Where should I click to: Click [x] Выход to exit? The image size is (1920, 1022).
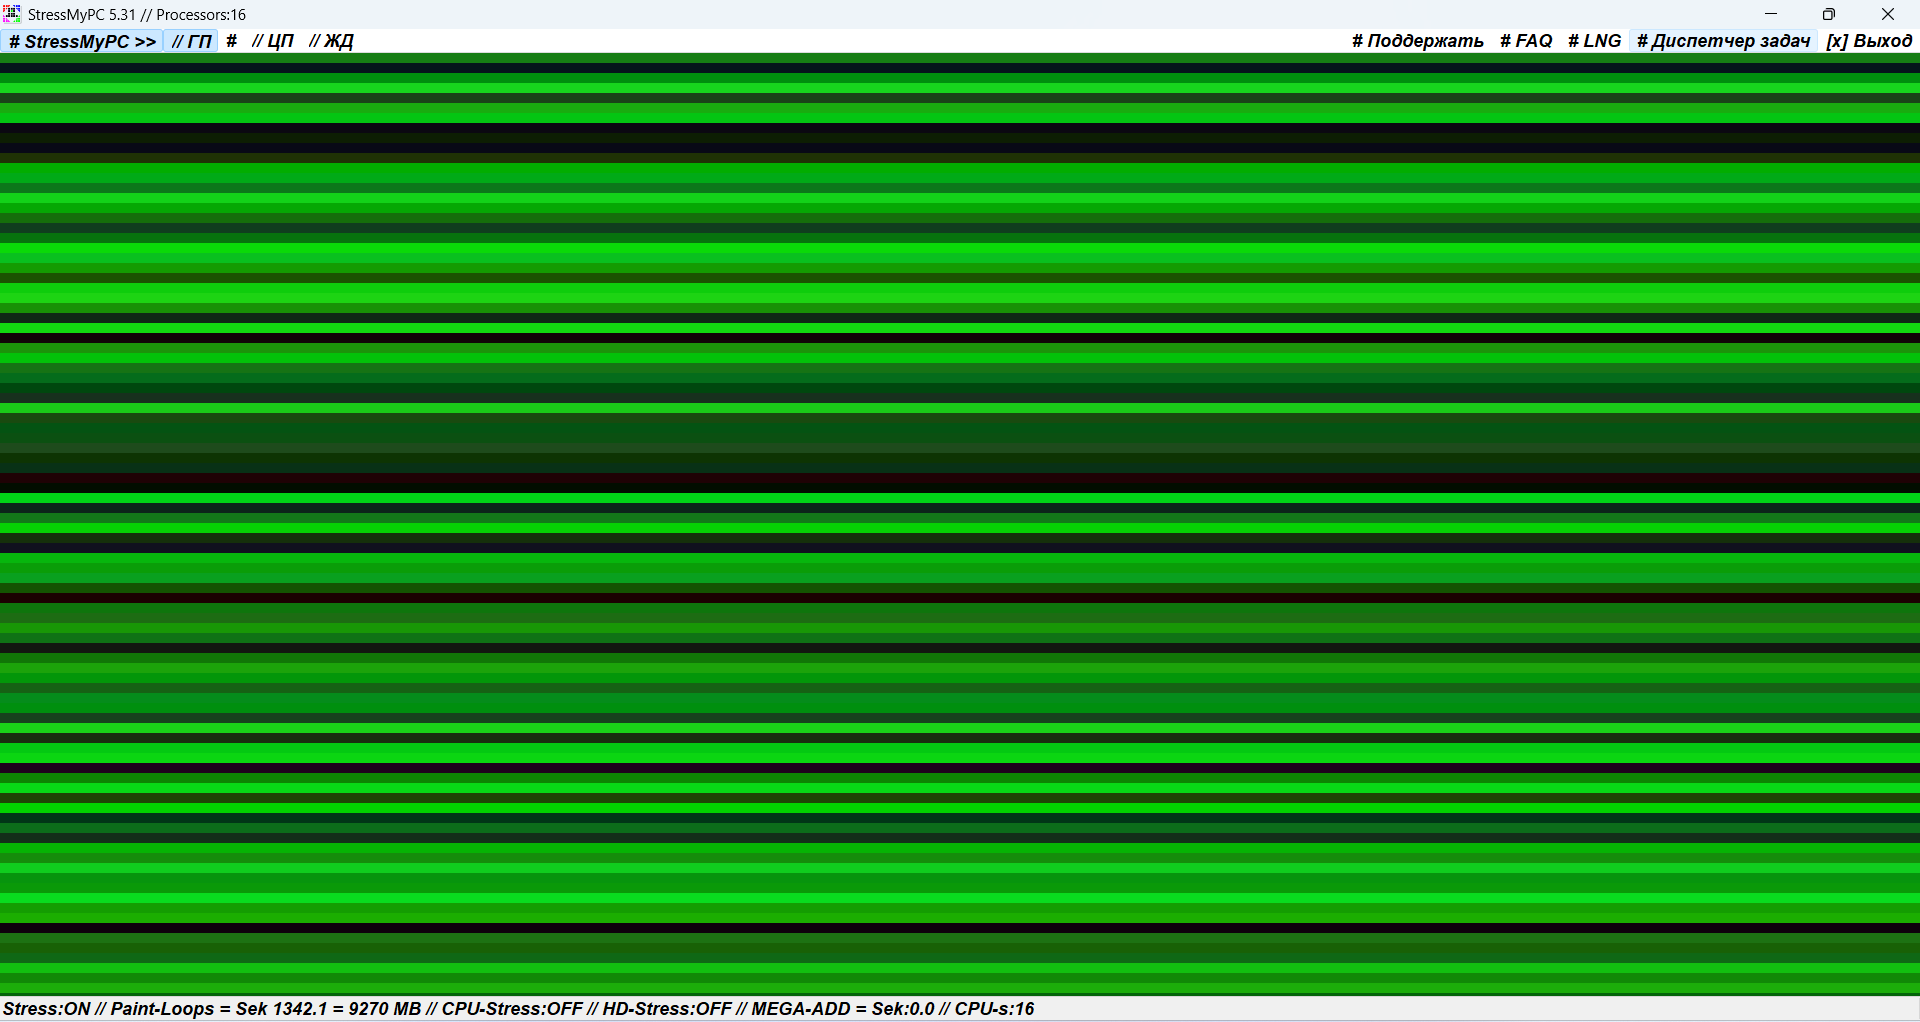[1868, 41]
